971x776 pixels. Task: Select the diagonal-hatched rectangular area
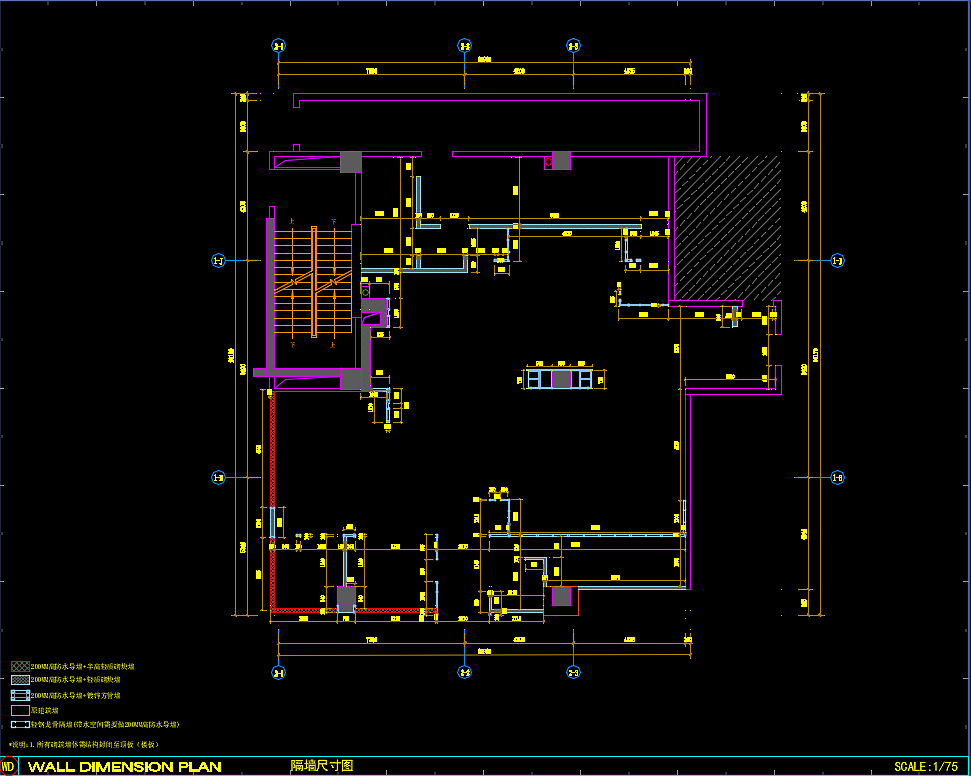727,228
